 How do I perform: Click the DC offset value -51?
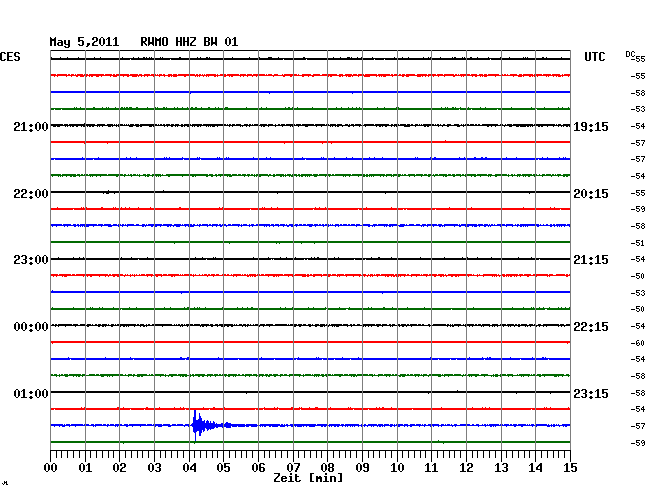(x=638, y=243)
